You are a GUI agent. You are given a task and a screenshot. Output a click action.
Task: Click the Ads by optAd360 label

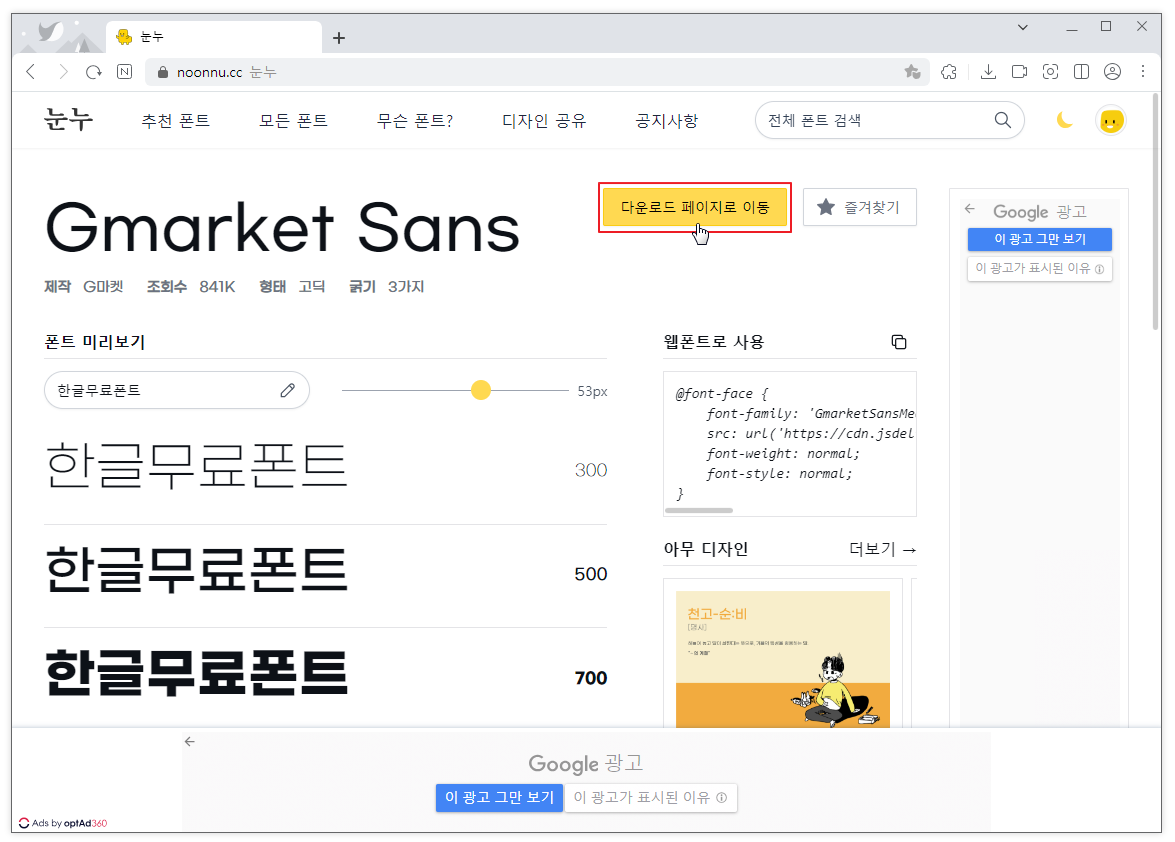[63, 823]
